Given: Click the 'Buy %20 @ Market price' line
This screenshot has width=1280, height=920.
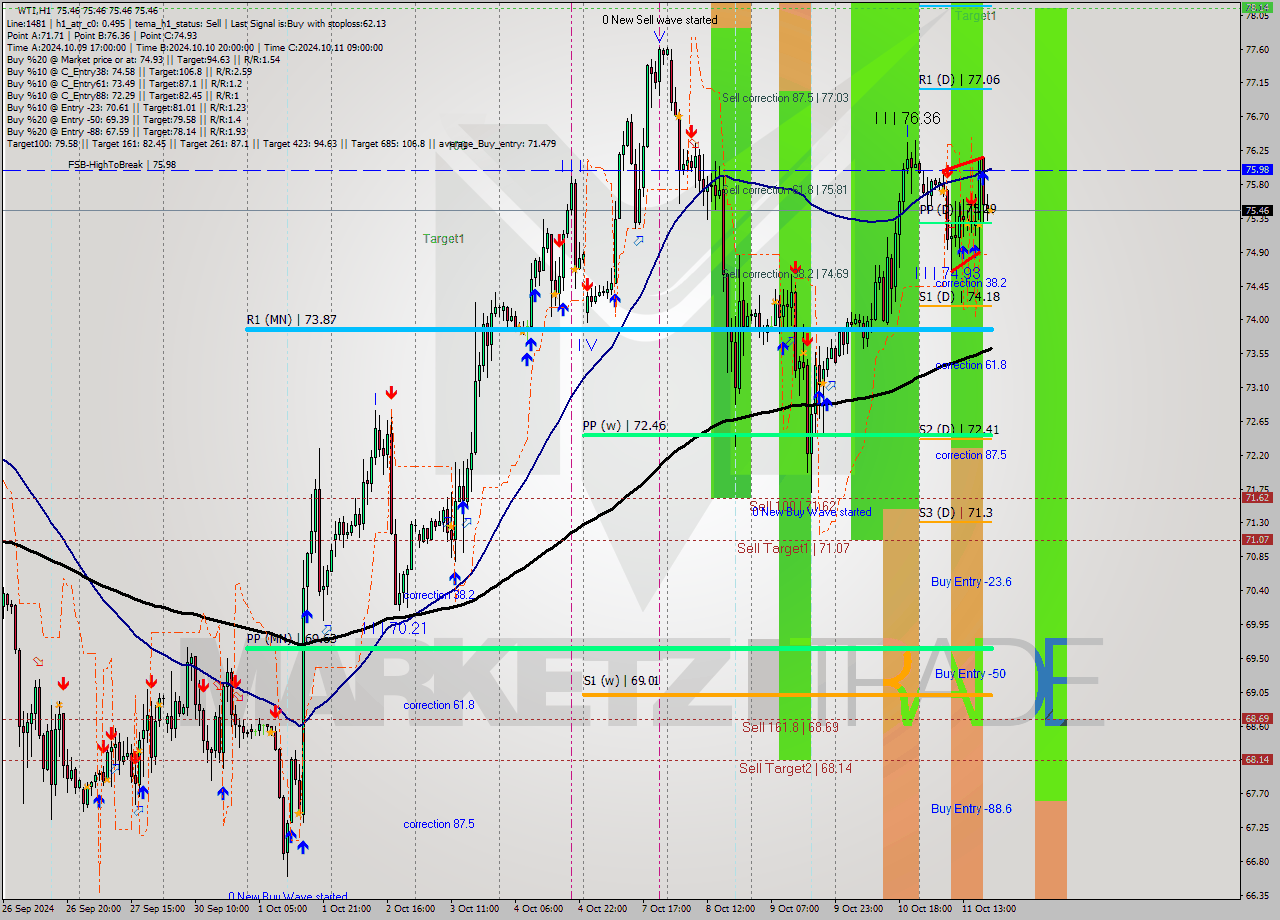Looking at the screenshot, I should coord(143,60).
